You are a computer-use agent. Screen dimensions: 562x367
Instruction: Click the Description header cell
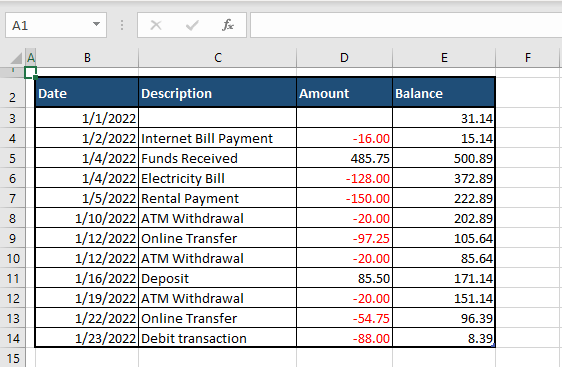tap(218, 93)
